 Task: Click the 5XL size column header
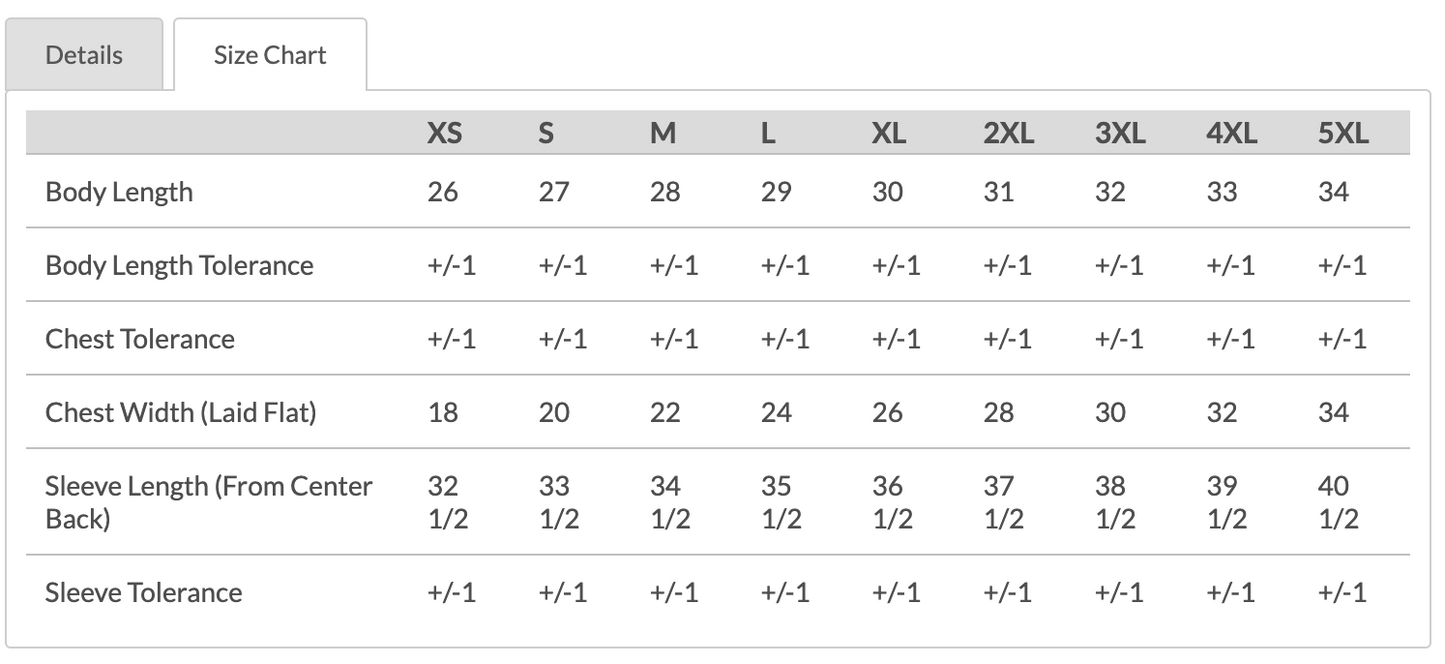pyautogui.click(x=1343, y=133)
